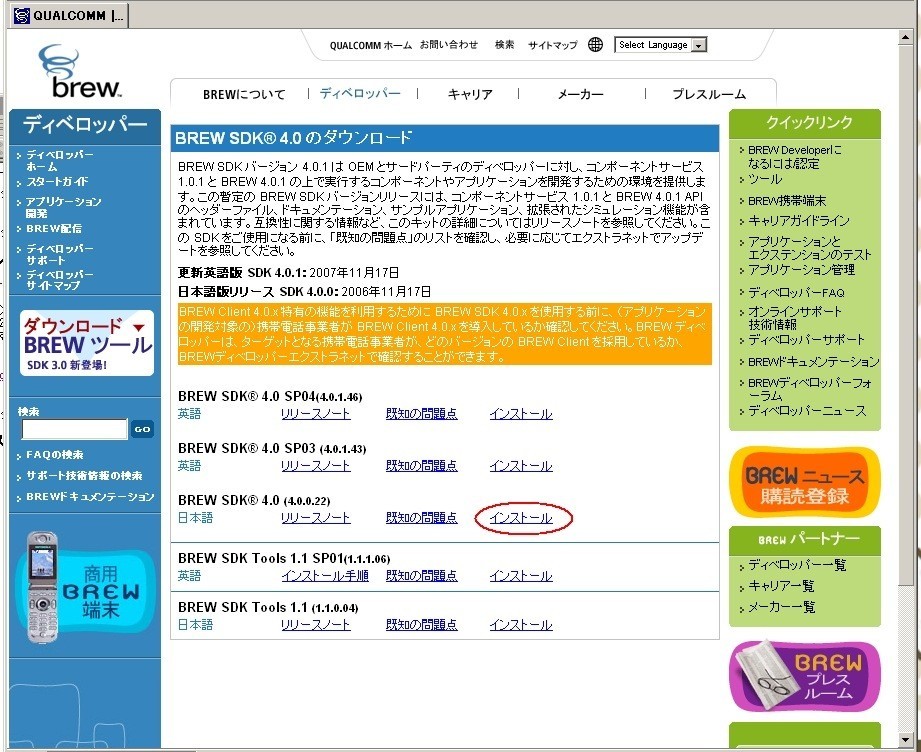Open ディベロッパー一覧 partner link
Viewport: 921px width, 752px height.
tap(797, 565)
